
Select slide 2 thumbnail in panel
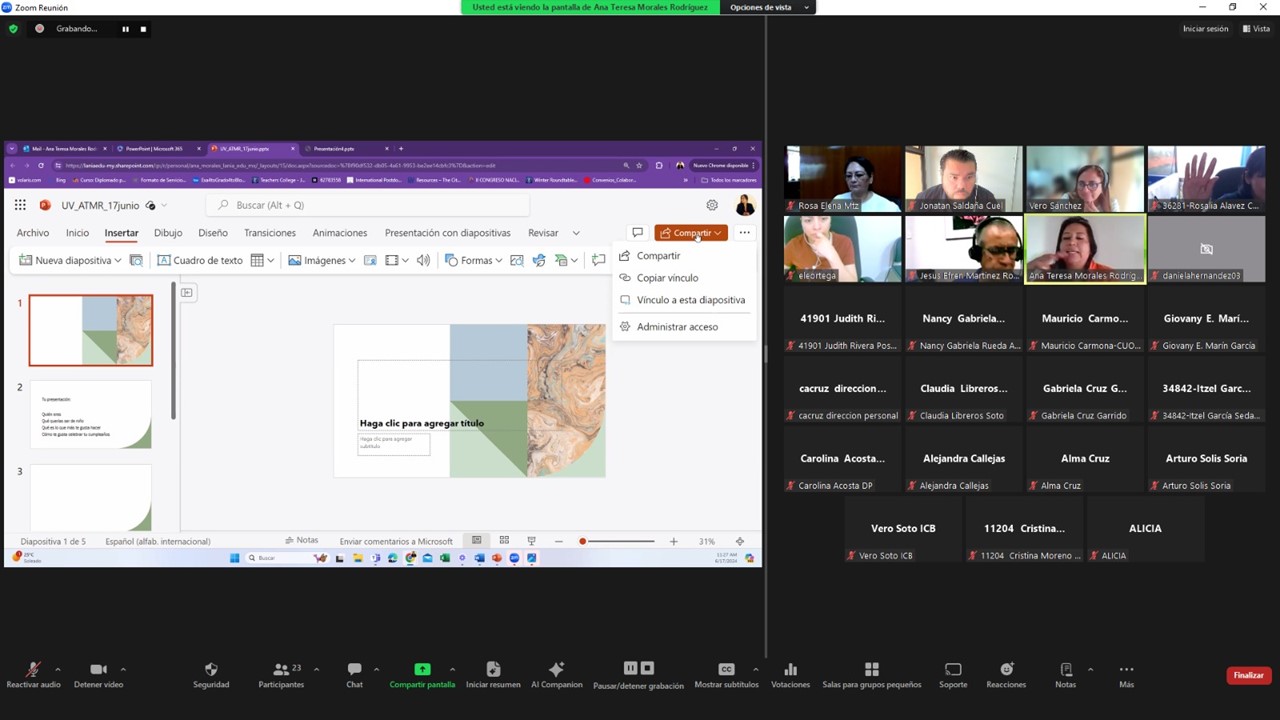pyautogui.click(x=91, y=414)
